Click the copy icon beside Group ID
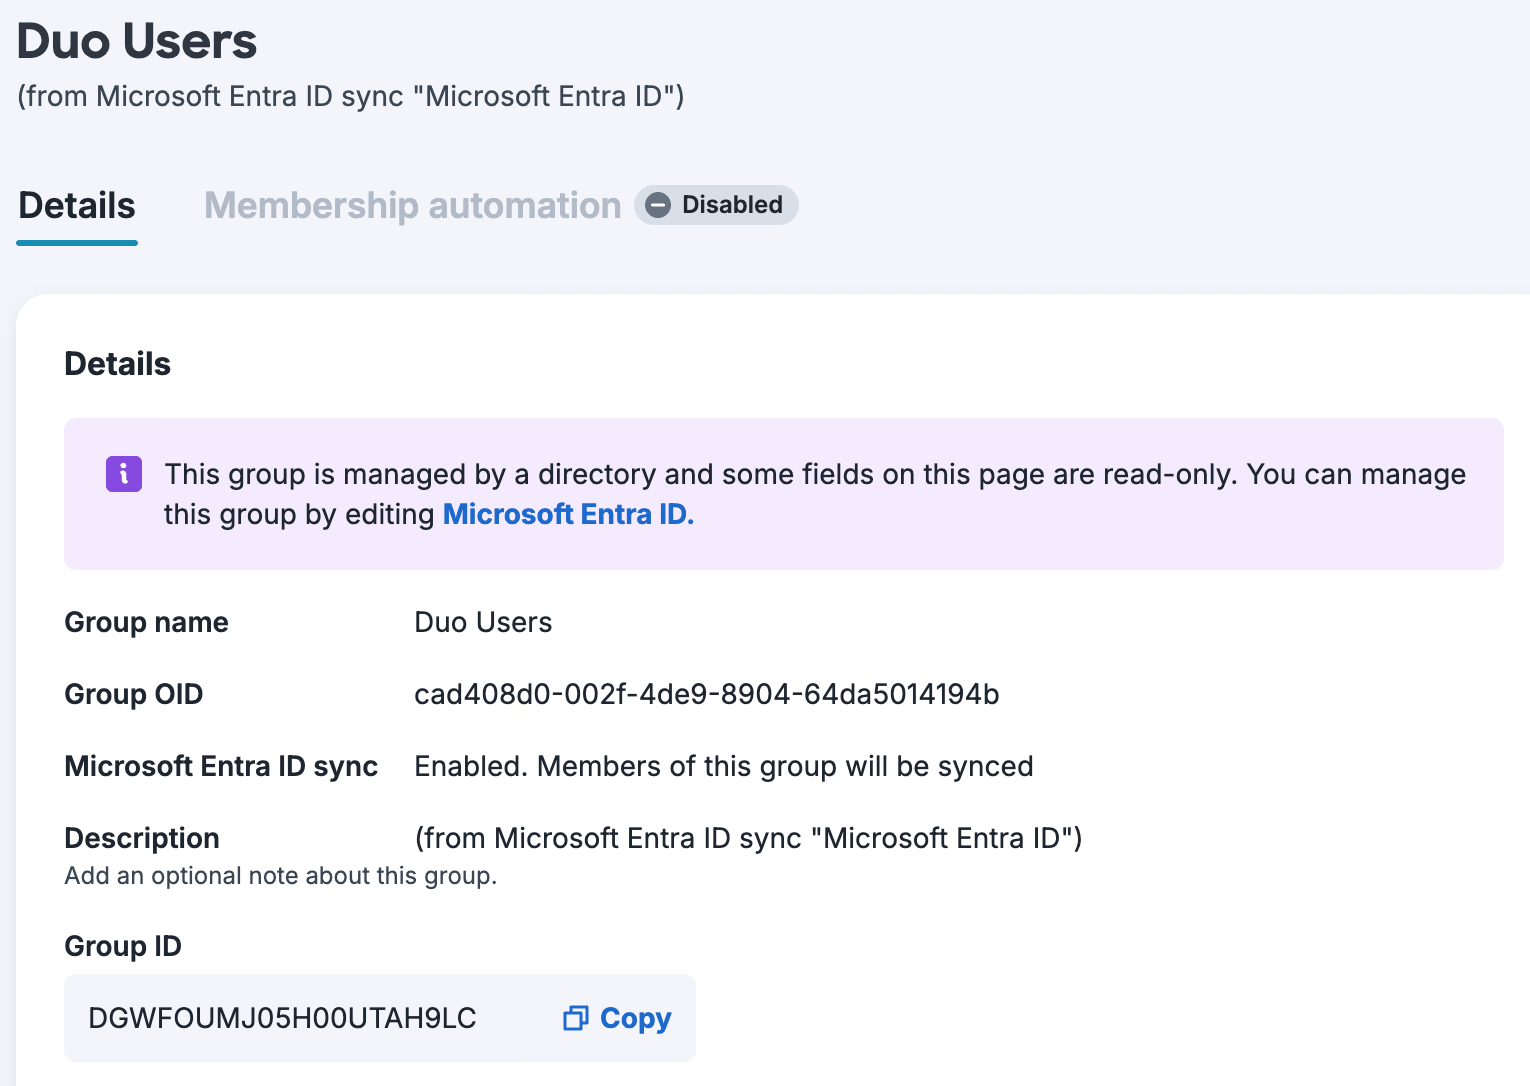 click(x=576, y=1018)
